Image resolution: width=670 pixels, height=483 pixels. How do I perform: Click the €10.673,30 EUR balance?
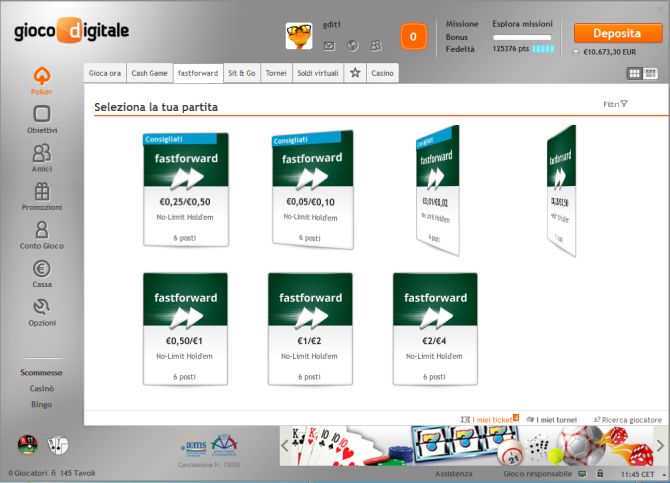coord(610,52)
